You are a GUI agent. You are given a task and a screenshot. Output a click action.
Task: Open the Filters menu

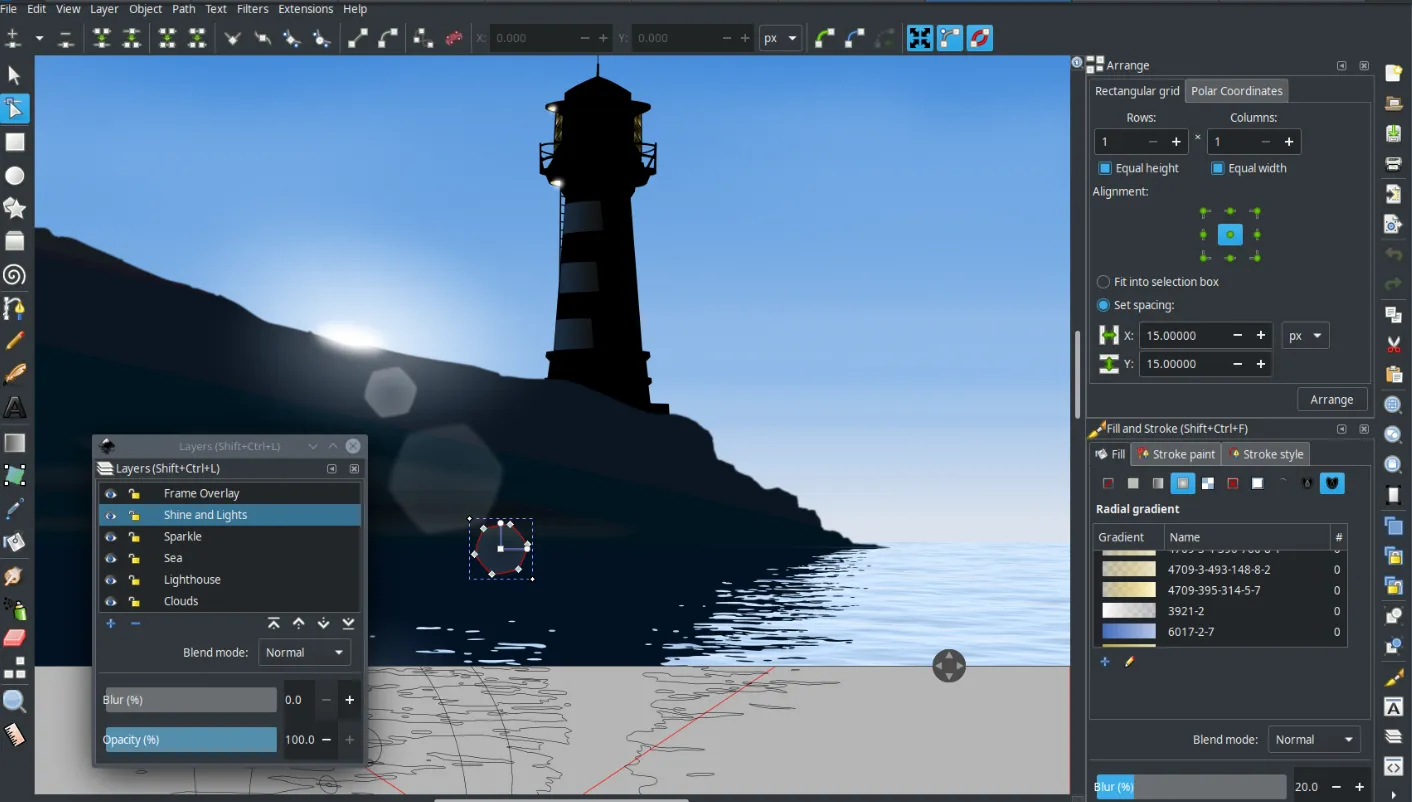pos(252,9)
